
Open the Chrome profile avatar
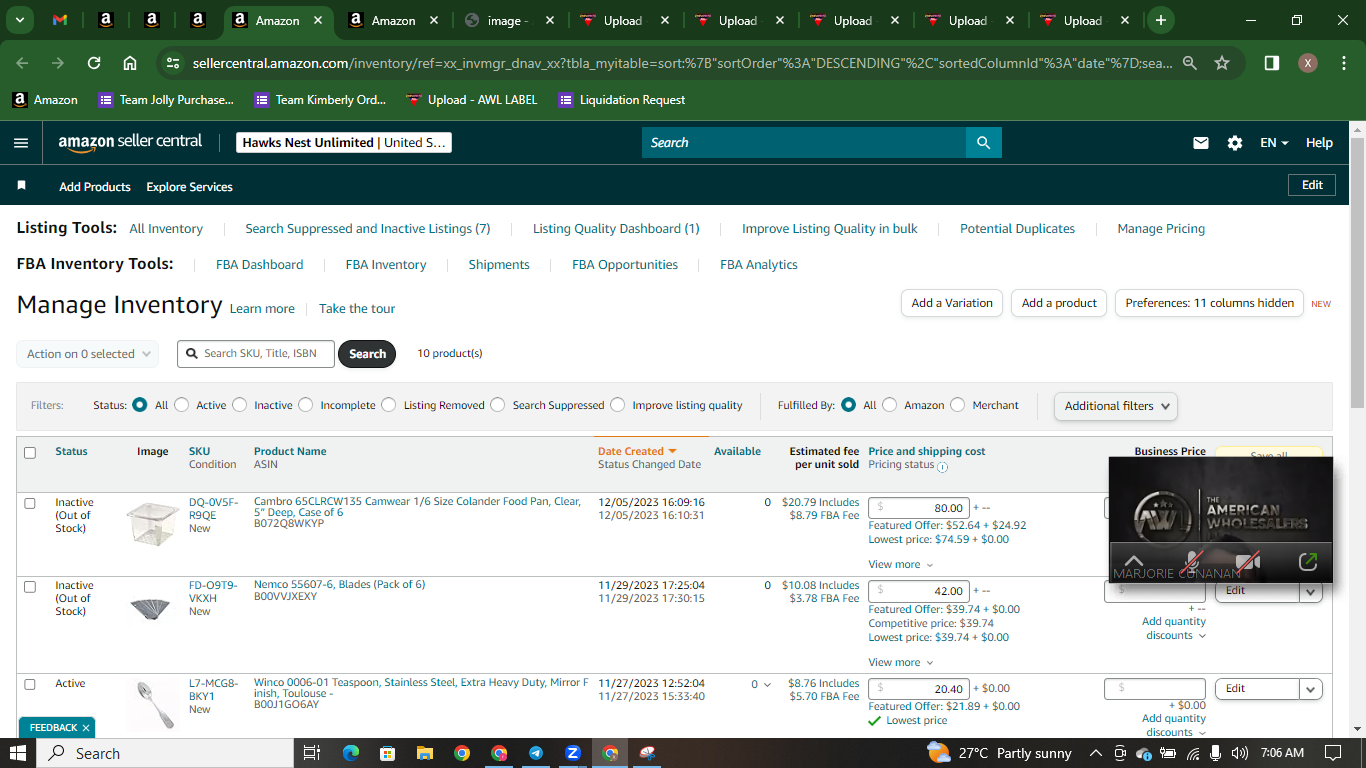[1308, 63]
